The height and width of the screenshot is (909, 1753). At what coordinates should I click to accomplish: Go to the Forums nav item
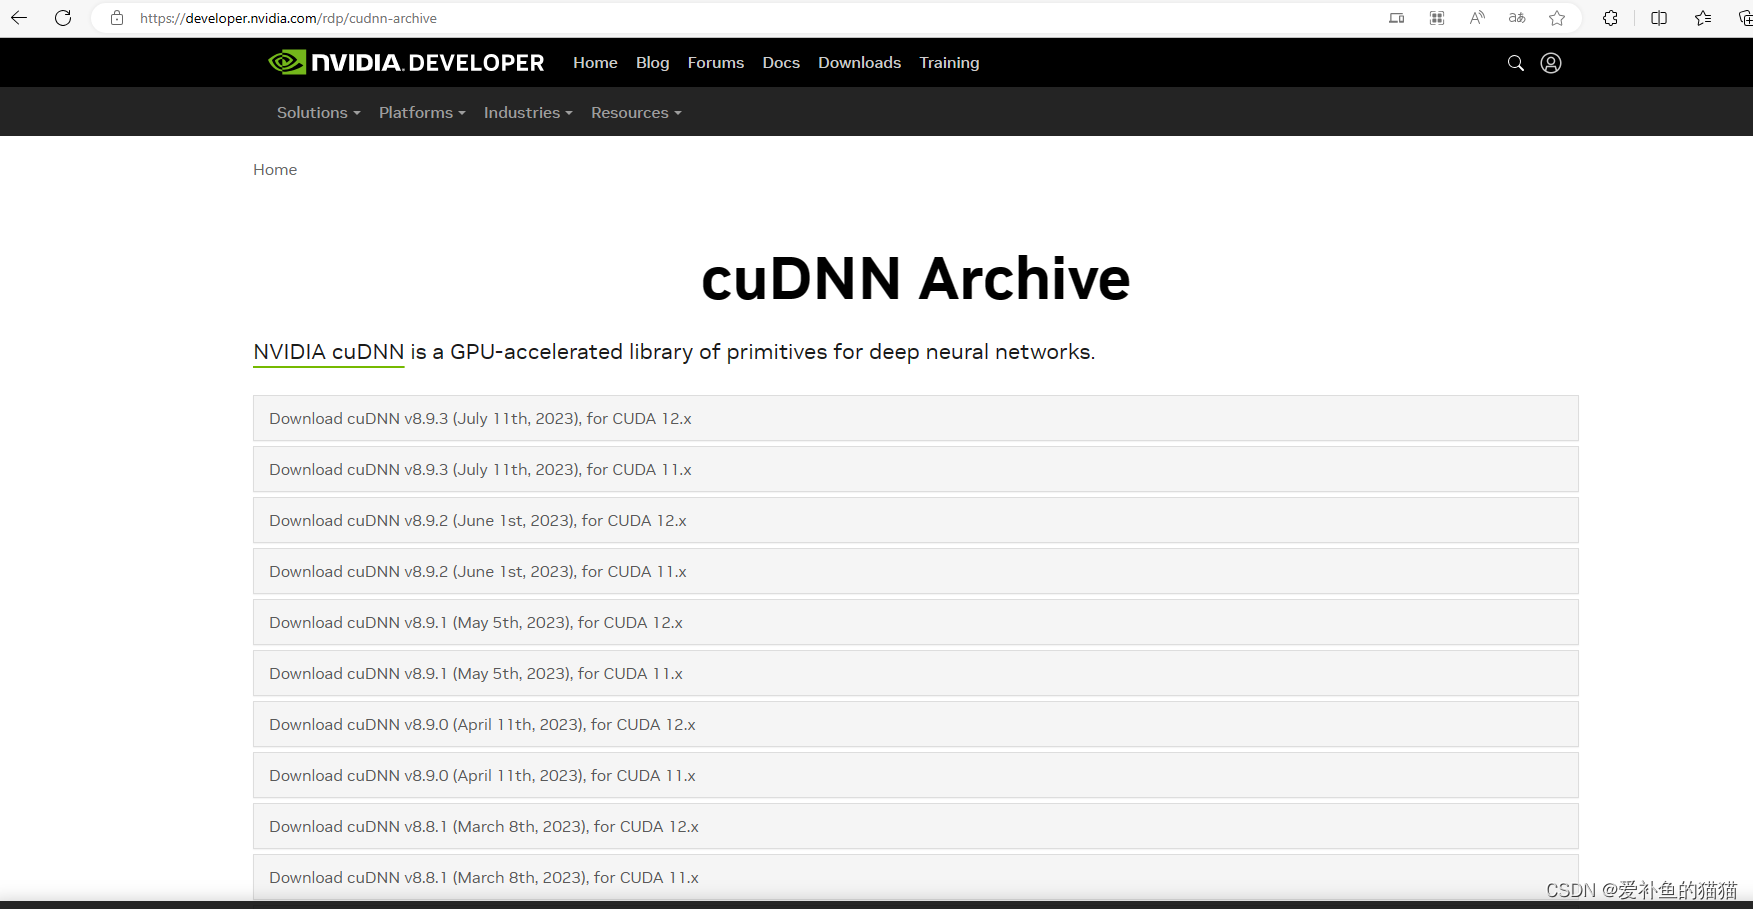pos(716,62)
